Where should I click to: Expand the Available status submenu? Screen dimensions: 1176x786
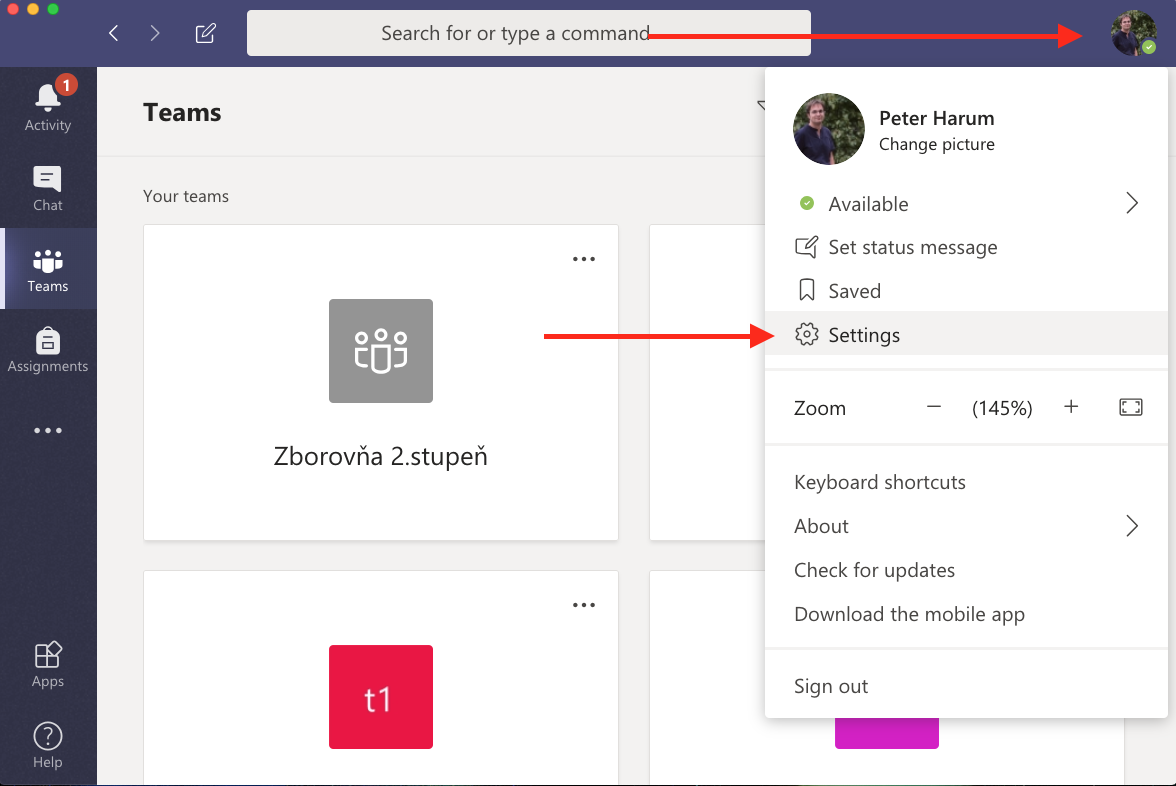(1131, 204)
